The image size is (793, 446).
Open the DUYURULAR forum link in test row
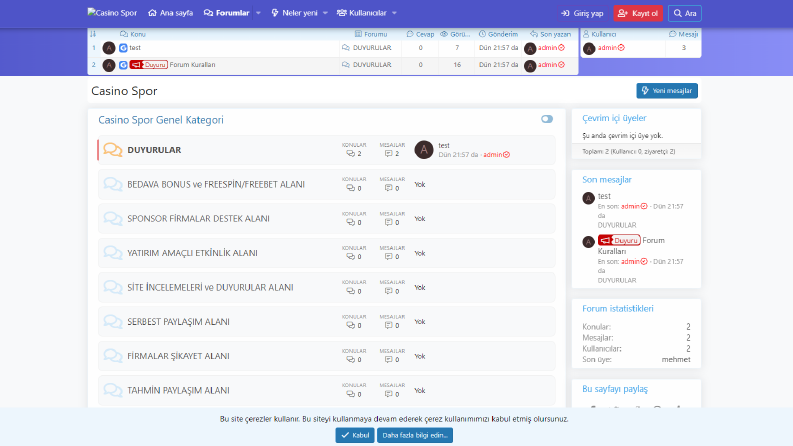372,48
